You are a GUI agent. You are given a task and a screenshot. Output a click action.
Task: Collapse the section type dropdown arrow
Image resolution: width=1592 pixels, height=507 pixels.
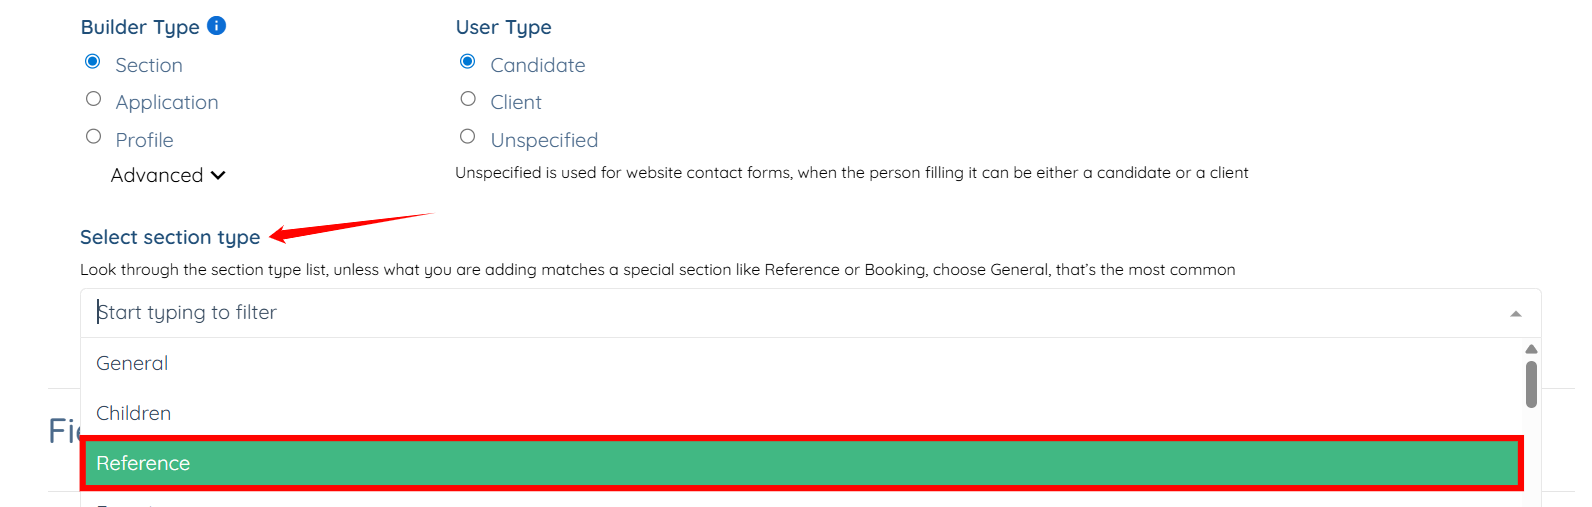[1516, 314]
